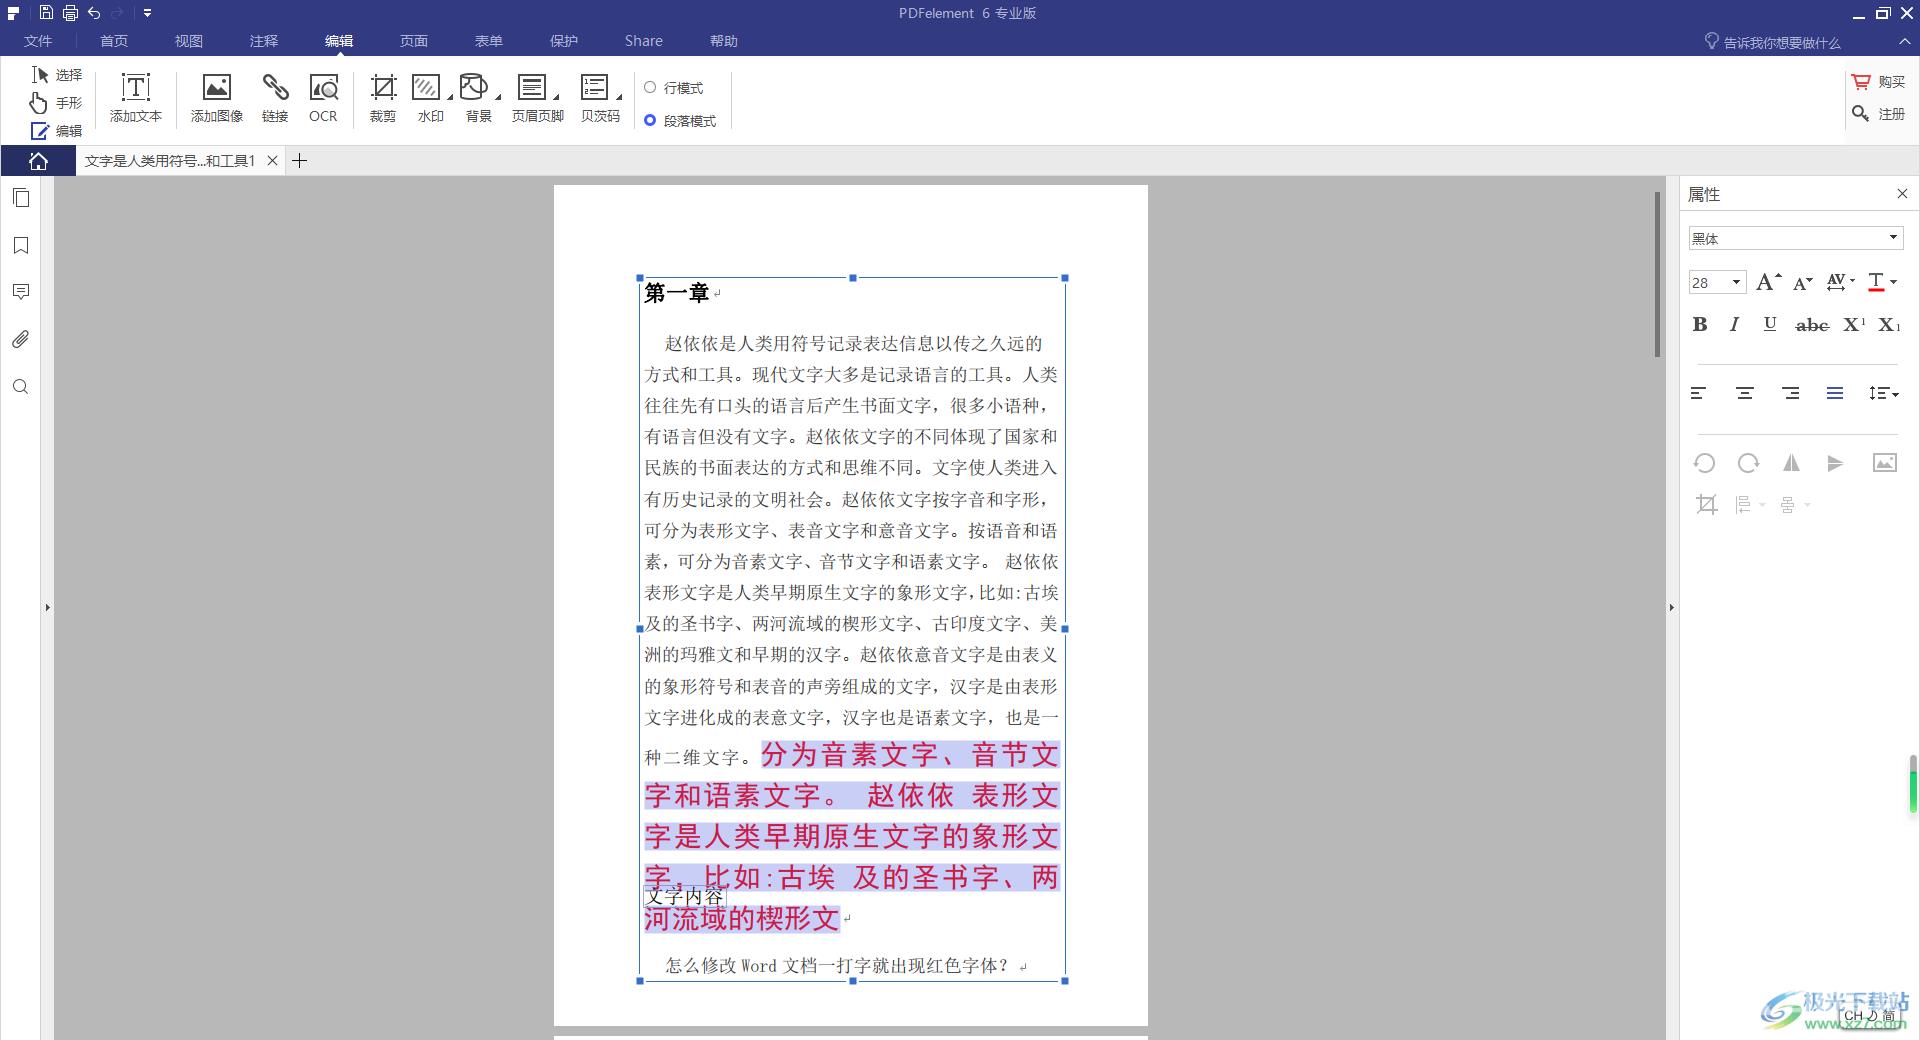Switch to the 注释 tab
Viewport: 1920px width, 1040px height.
point(264,41)
